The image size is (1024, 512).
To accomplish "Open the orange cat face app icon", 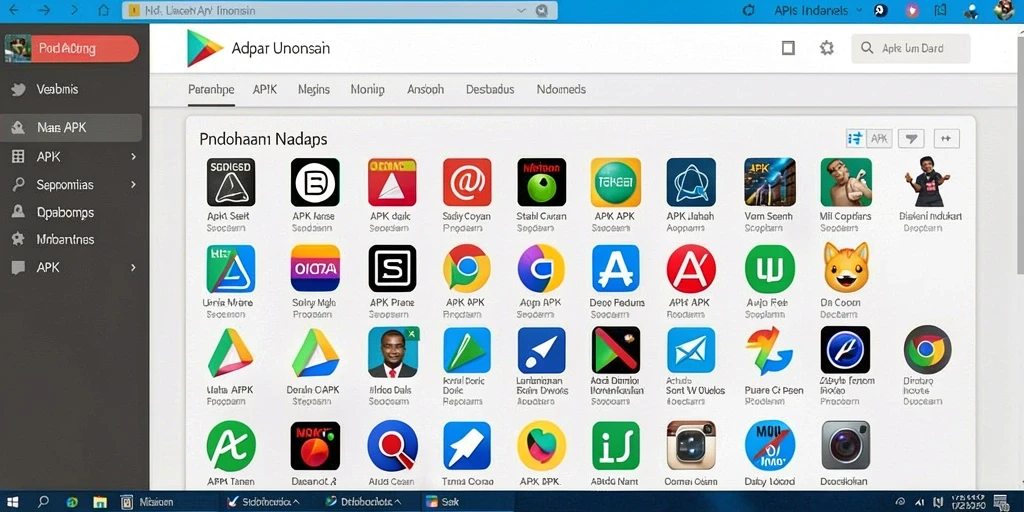I will click(846, 267).
